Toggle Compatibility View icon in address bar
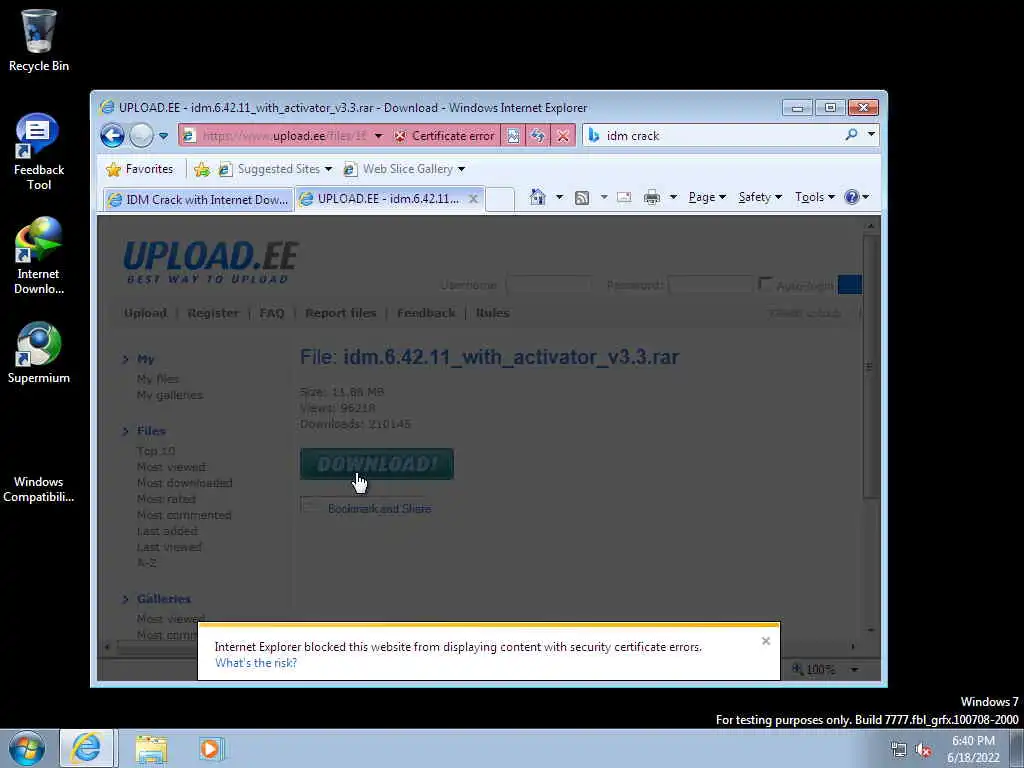Image resolution: width=1024 pixels, height=768 pixels. tap(513, 136)
